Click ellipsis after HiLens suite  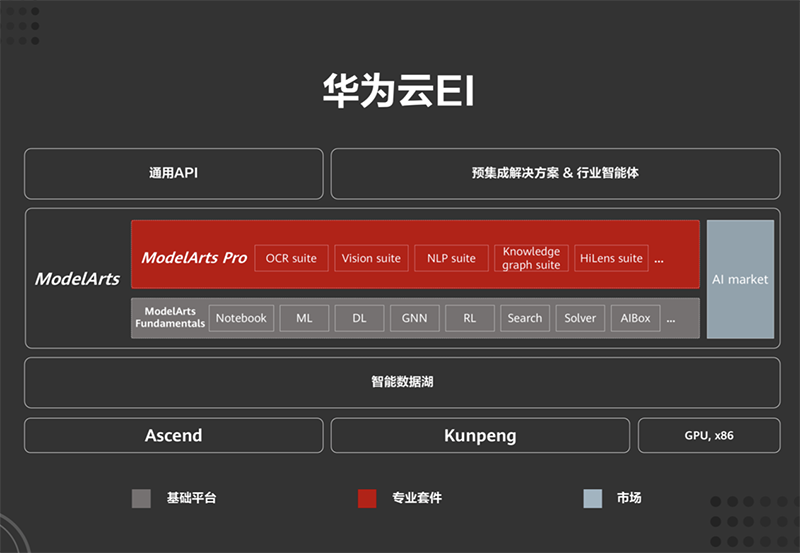[659, 261]
